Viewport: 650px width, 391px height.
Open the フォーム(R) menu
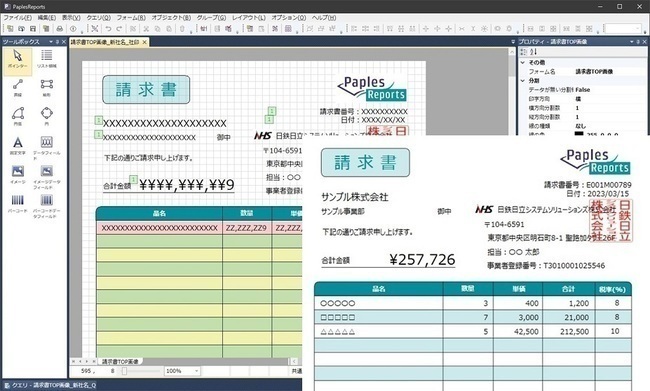click(x=131, y=18)
